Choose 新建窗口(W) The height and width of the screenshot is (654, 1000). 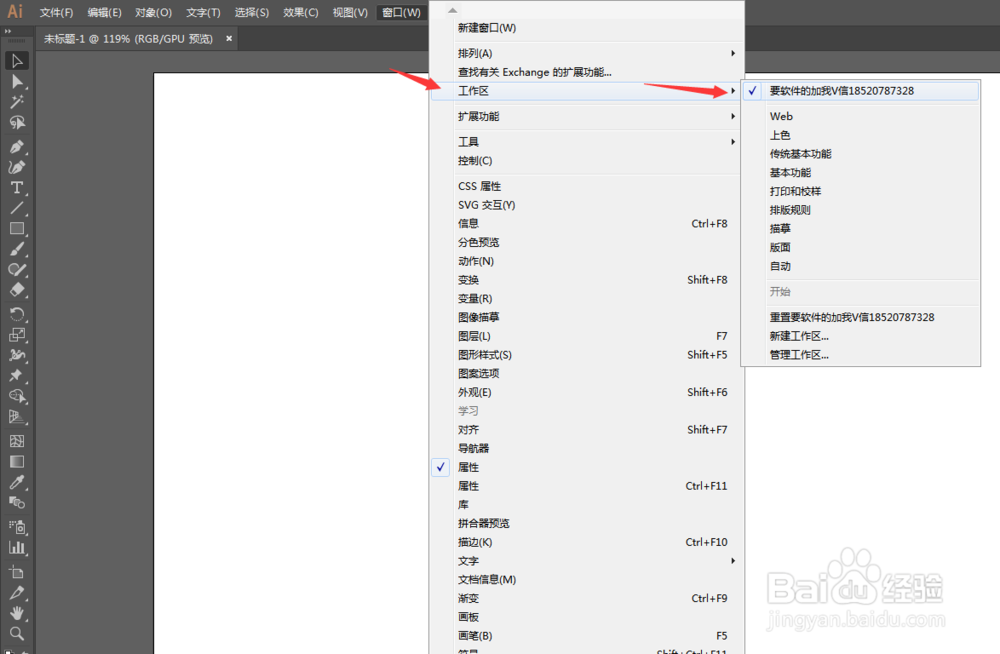tap(586, 28)
